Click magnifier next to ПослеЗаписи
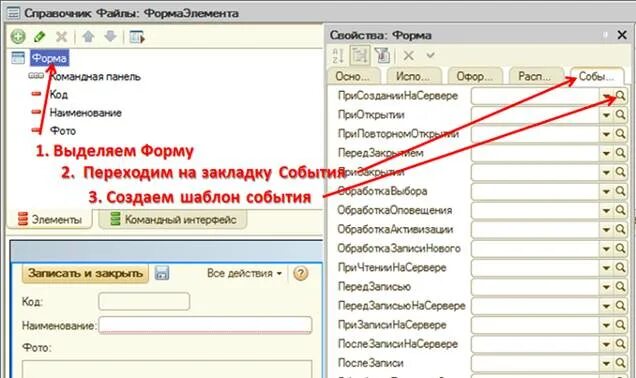 (620, 363)
